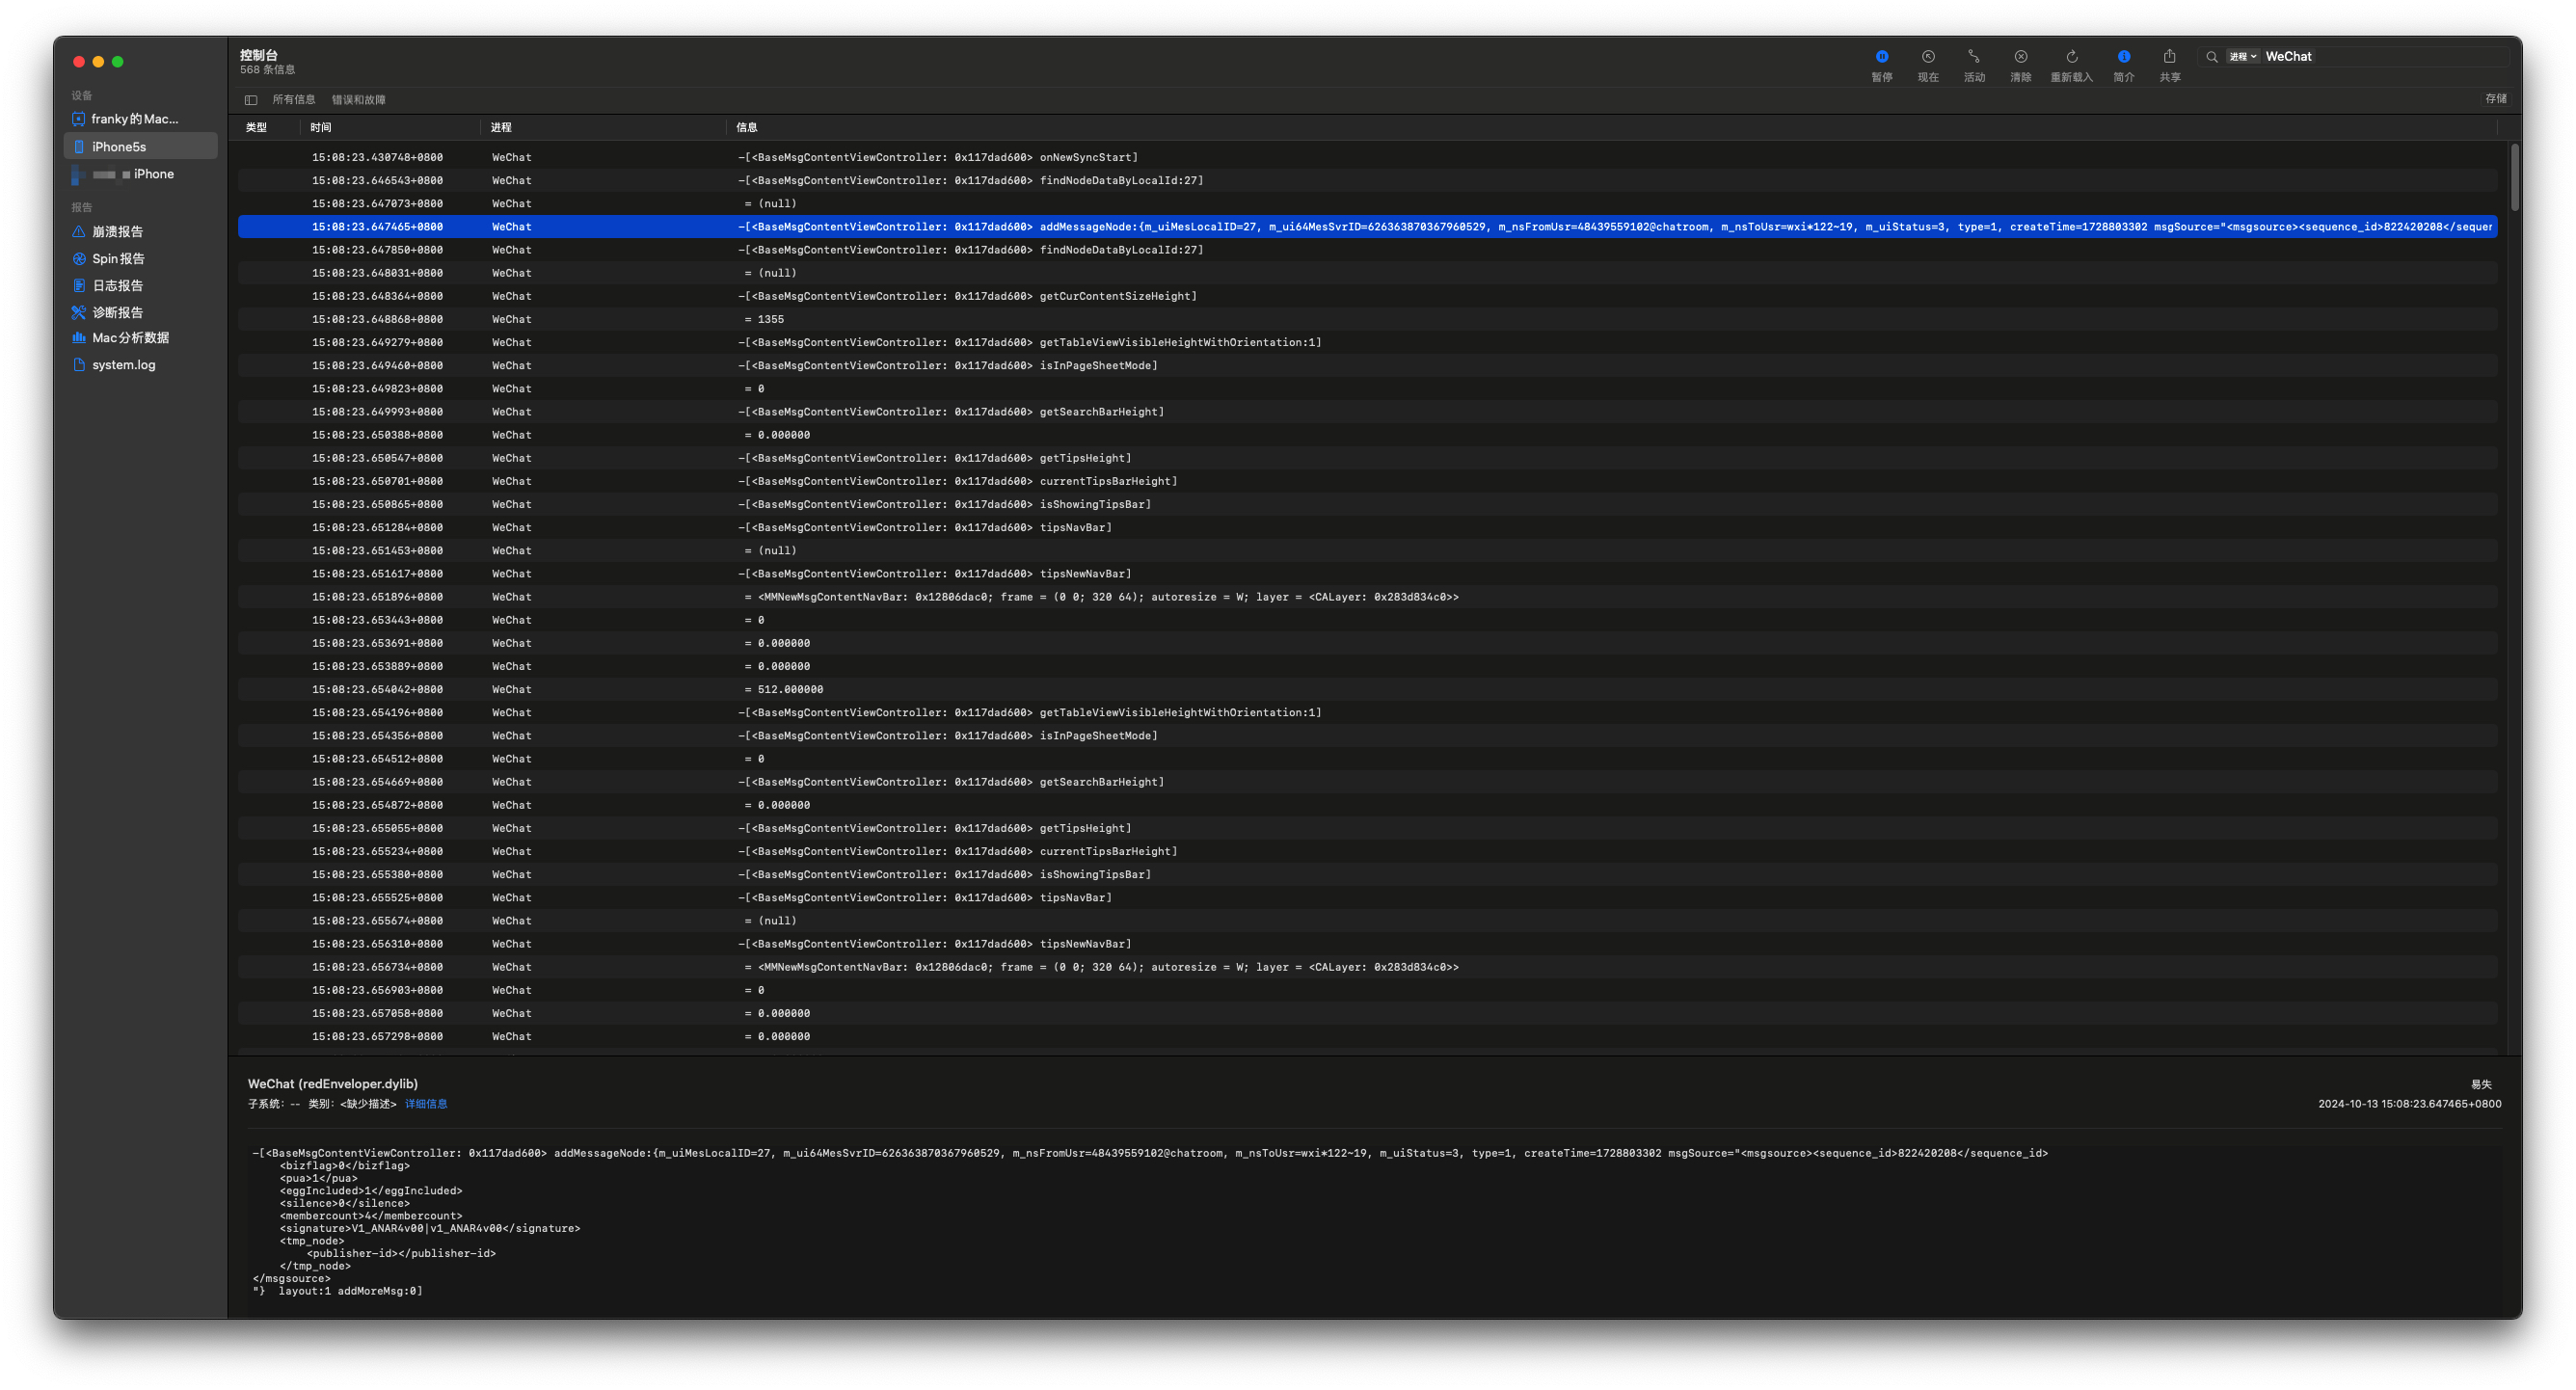Toggle sidebar icon beside 所有信息
The width and height of the screenshot is (2576, 1390).
point(251,100)
